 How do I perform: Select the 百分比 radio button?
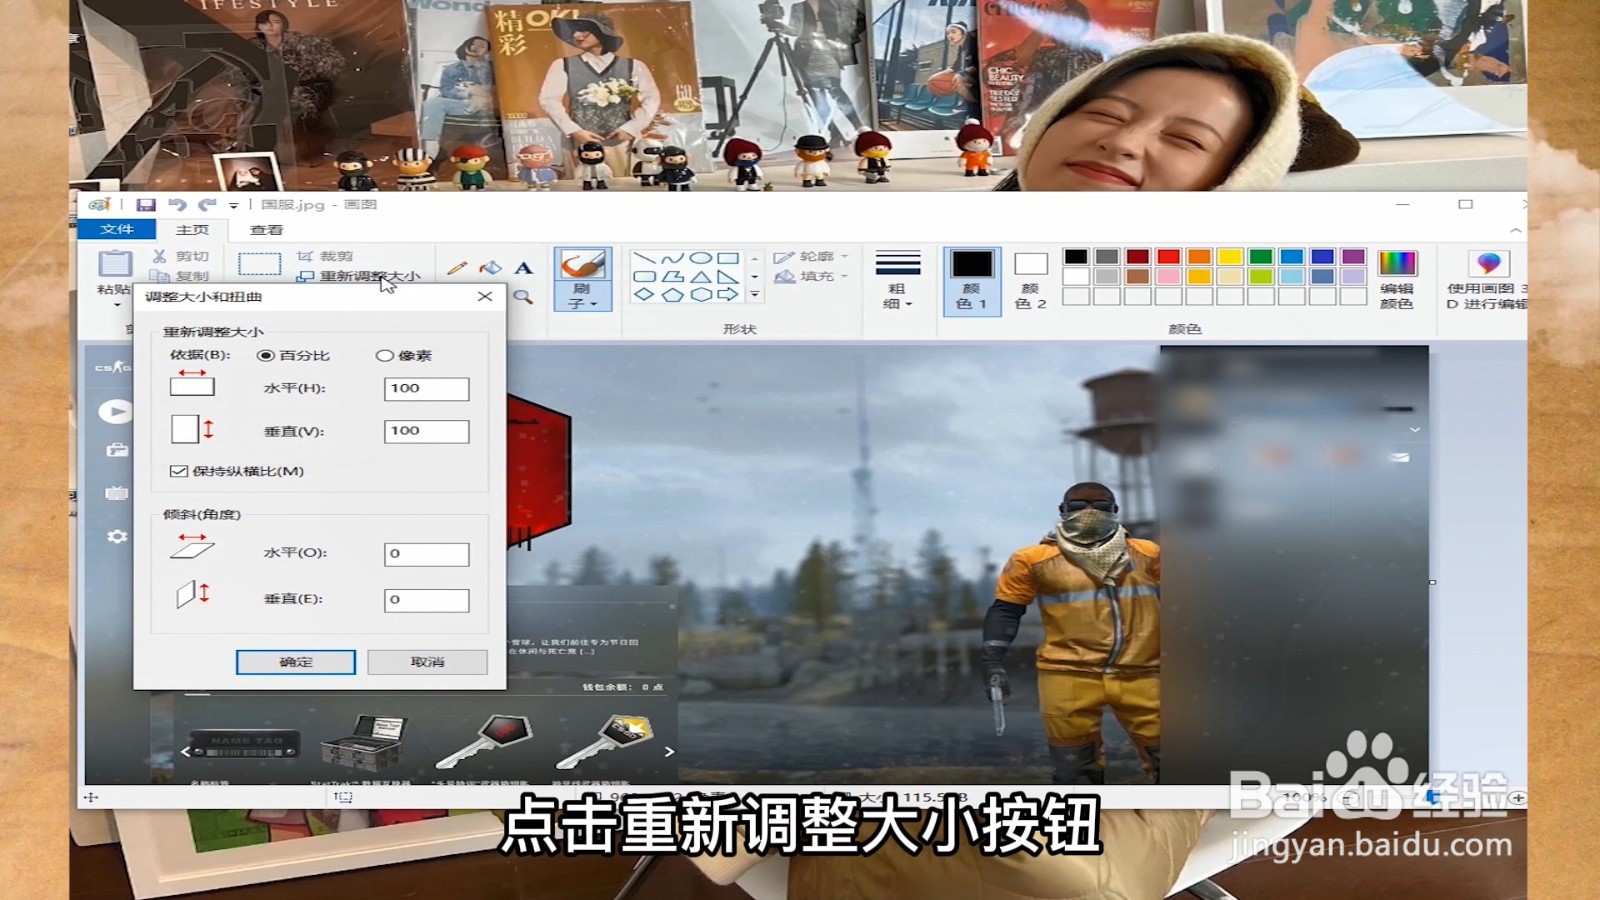[265, 356]
